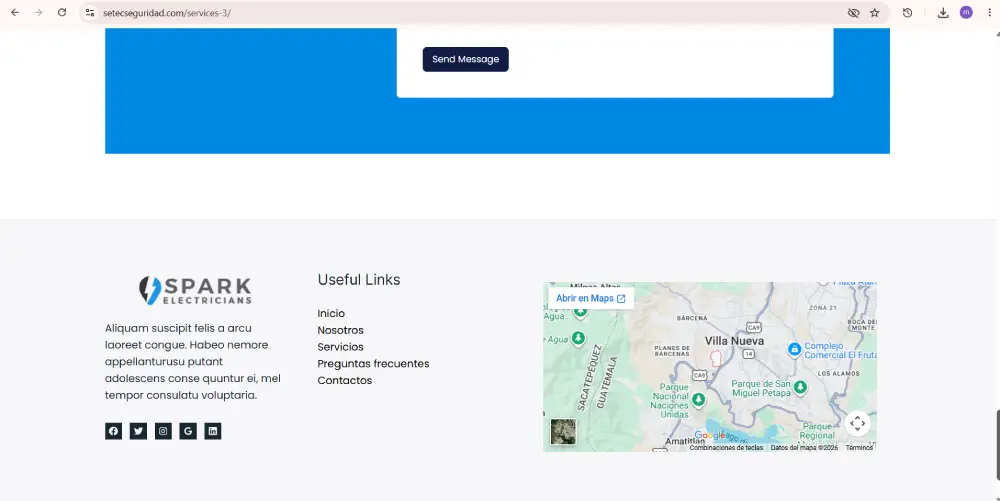1000x501 pixels.
Task: Open the Twitter social icon
Action: click(138, 431)
